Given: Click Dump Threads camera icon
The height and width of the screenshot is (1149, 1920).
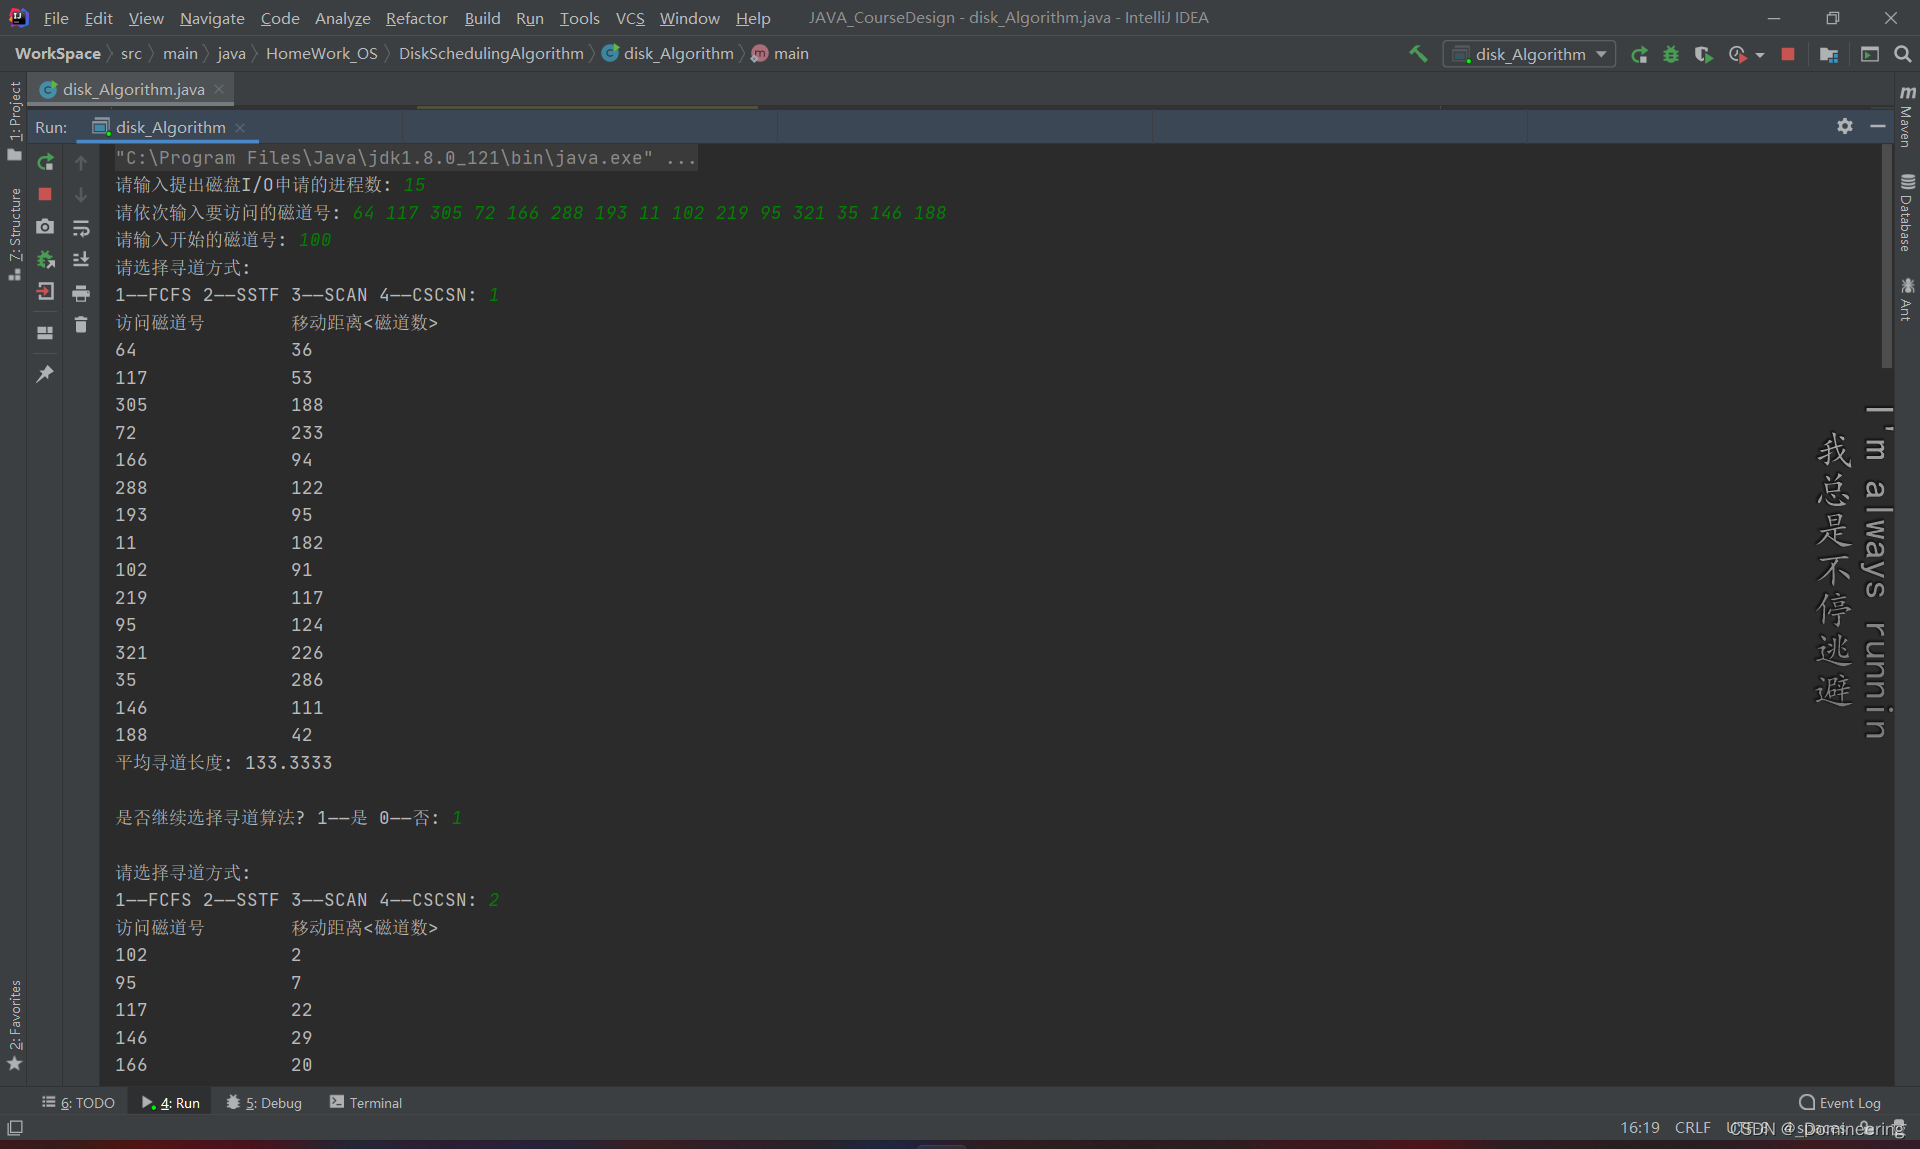Looking at the screenshot, I should [45, 227].
